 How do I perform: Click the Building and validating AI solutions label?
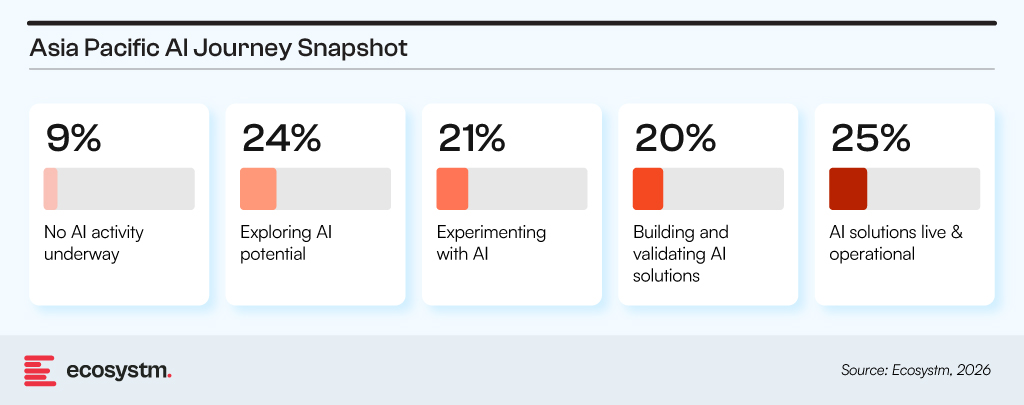(x=681, y=254)
